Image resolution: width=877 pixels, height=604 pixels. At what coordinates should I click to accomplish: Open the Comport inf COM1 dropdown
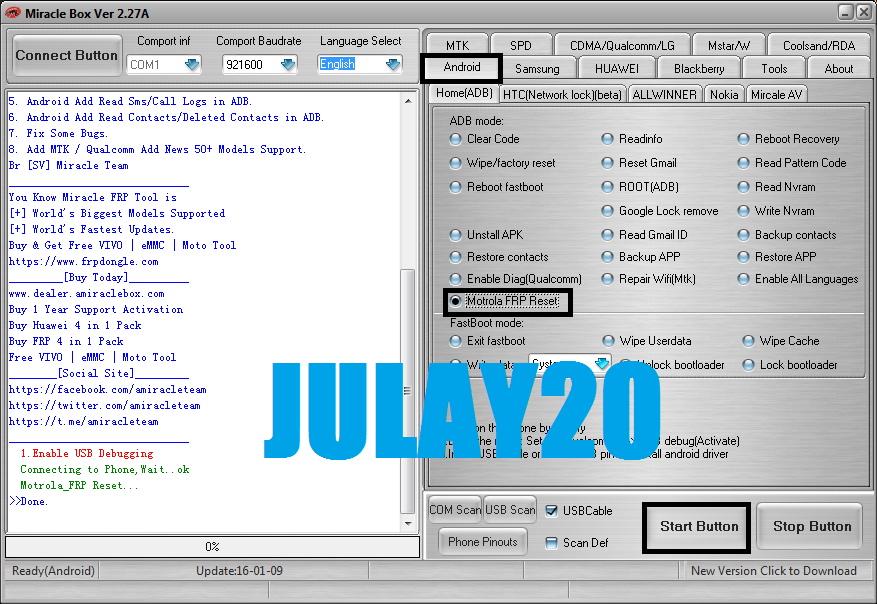192,64
